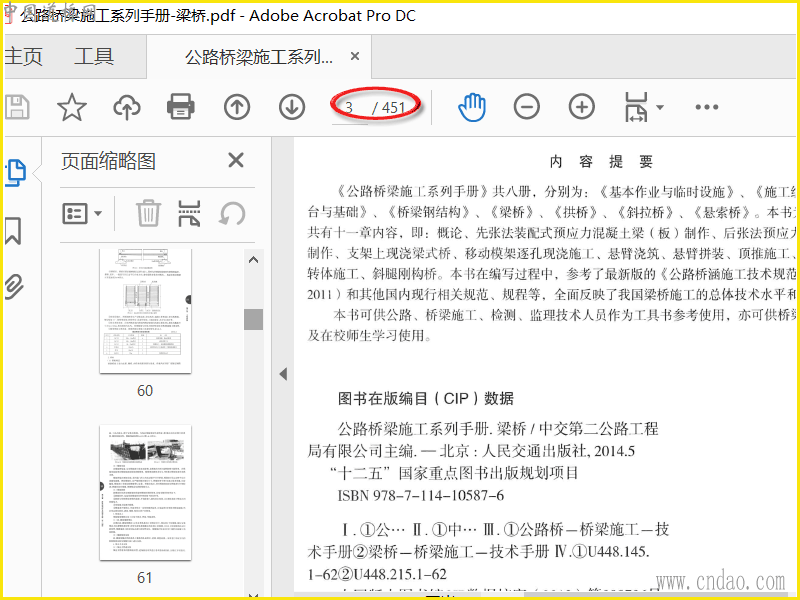The width and height of the screenshot is (800, 600).
Task: Select the 公路桥梁施工系列 document tab
Action: (258, 57)
